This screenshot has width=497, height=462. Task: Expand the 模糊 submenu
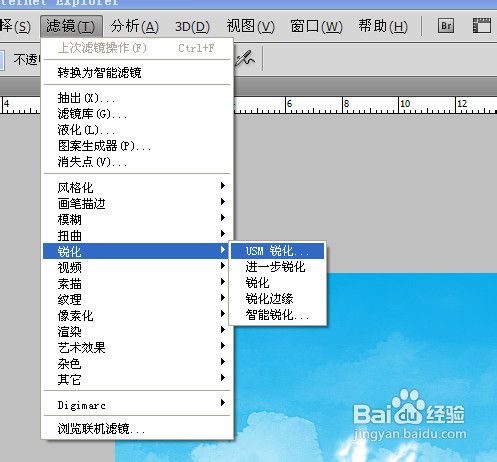tap(137, 219)
